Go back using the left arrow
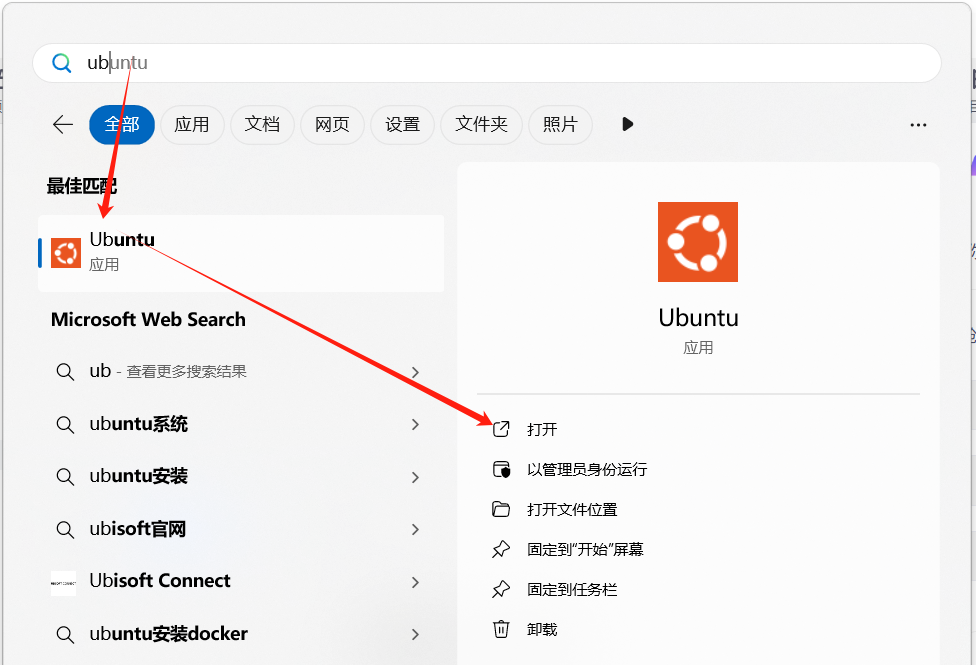976x665 pixels. [63, 125]
